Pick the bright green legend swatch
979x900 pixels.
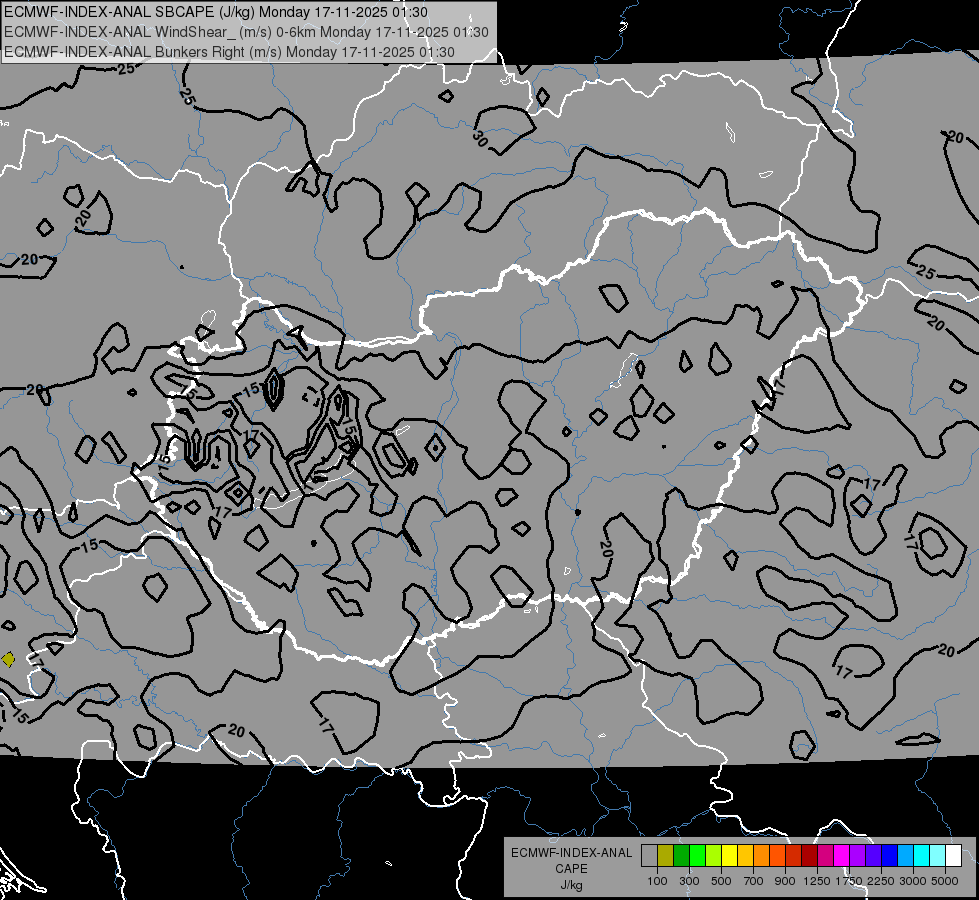697,856
